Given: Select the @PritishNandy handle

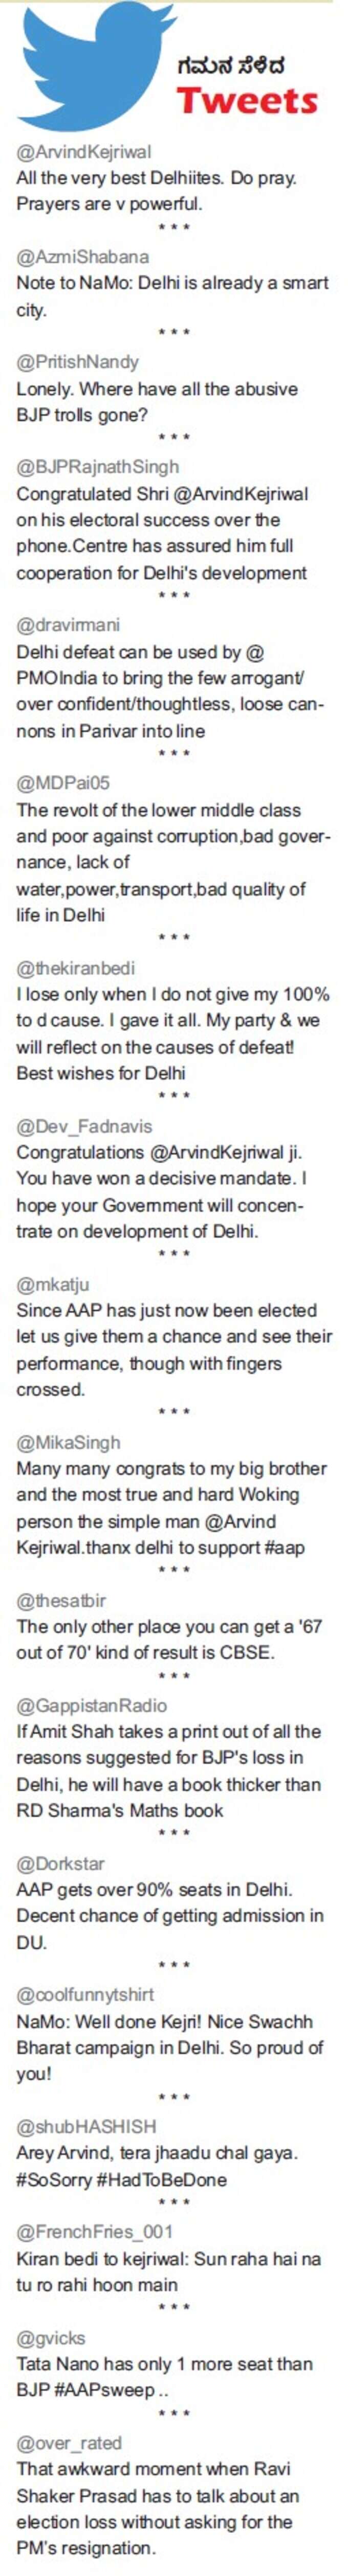Looking at the screenshot, I should [77, 361].
